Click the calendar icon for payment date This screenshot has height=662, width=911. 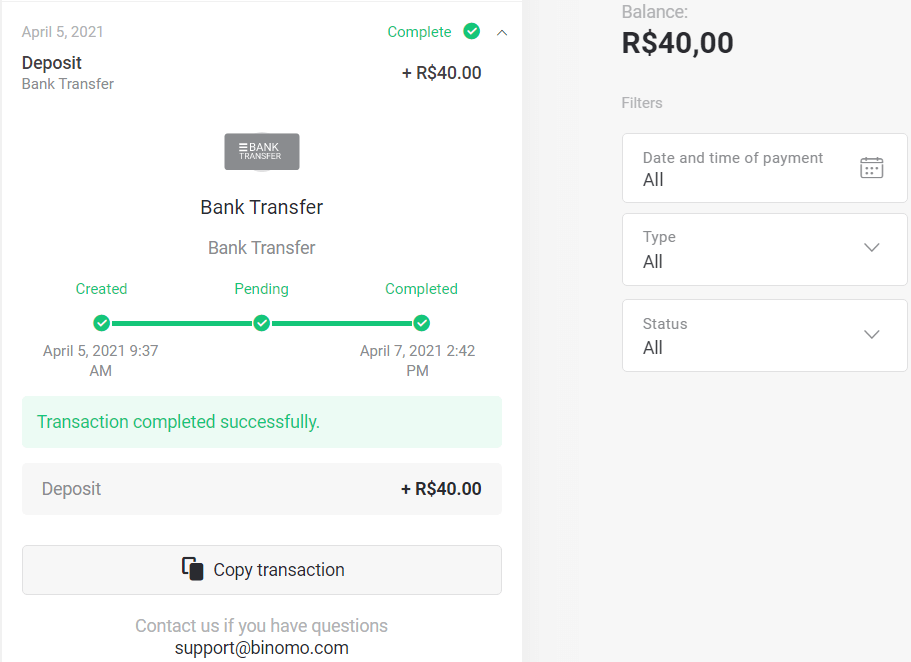coord(872,168)
